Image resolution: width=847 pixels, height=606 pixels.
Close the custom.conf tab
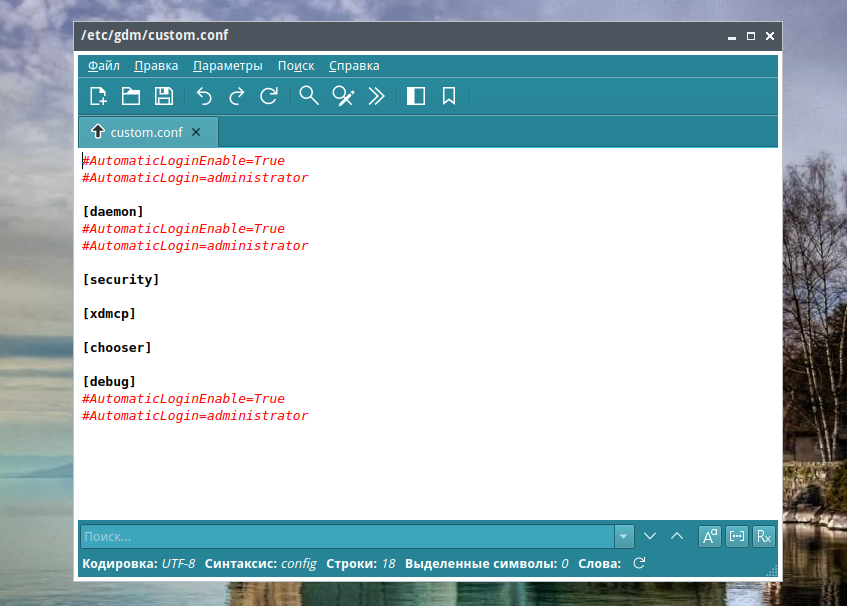click(x=196, y=132)
